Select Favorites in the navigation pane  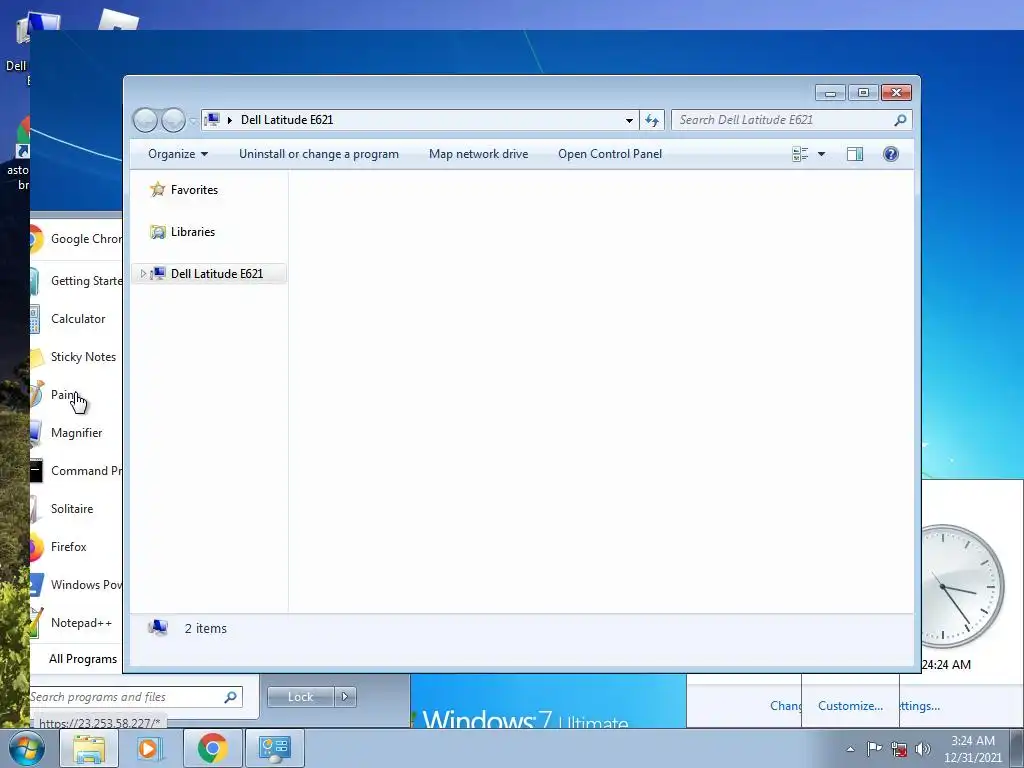click(x=184, y=190)
